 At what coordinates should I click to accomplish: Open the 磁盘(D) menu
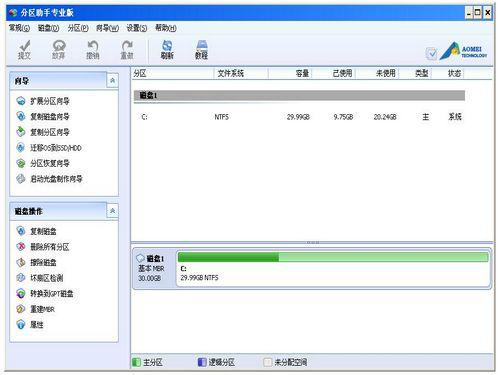[48, 28]
